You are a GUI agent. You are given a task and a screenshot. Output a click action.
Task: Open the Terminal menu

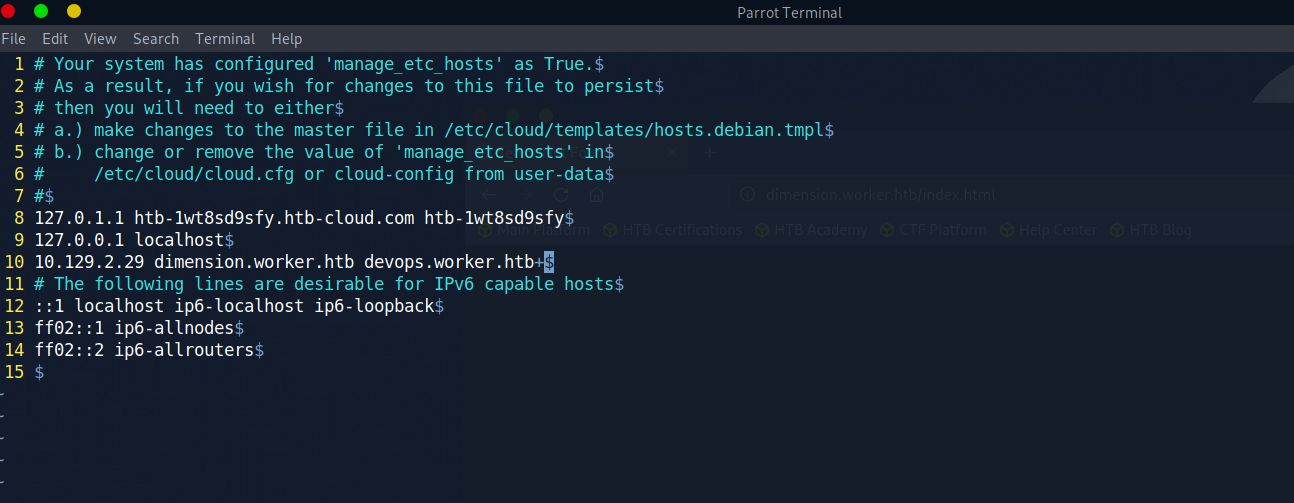[x=225, y=39]
